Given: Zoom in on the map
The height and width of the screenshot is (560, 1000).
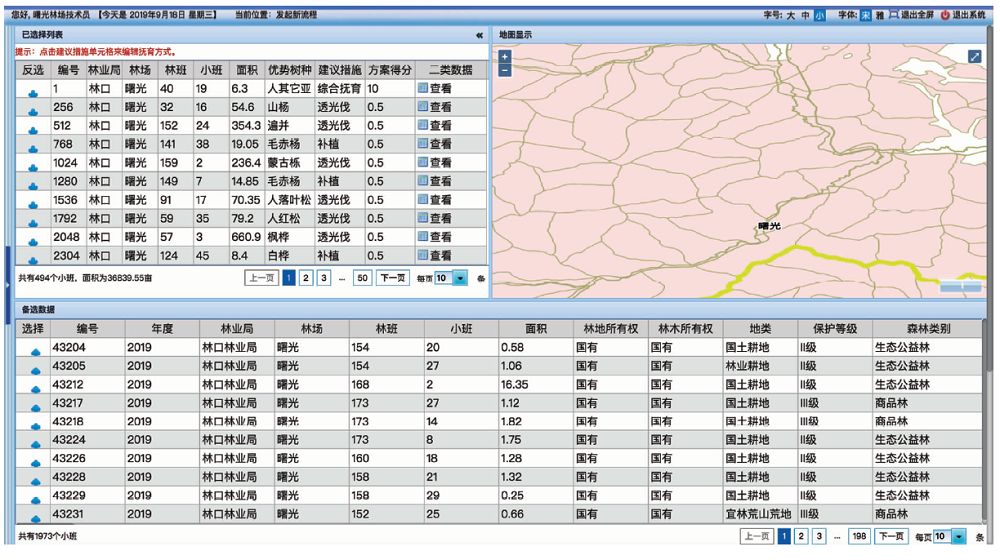Looking at the screenshot, I should [505, 57].
